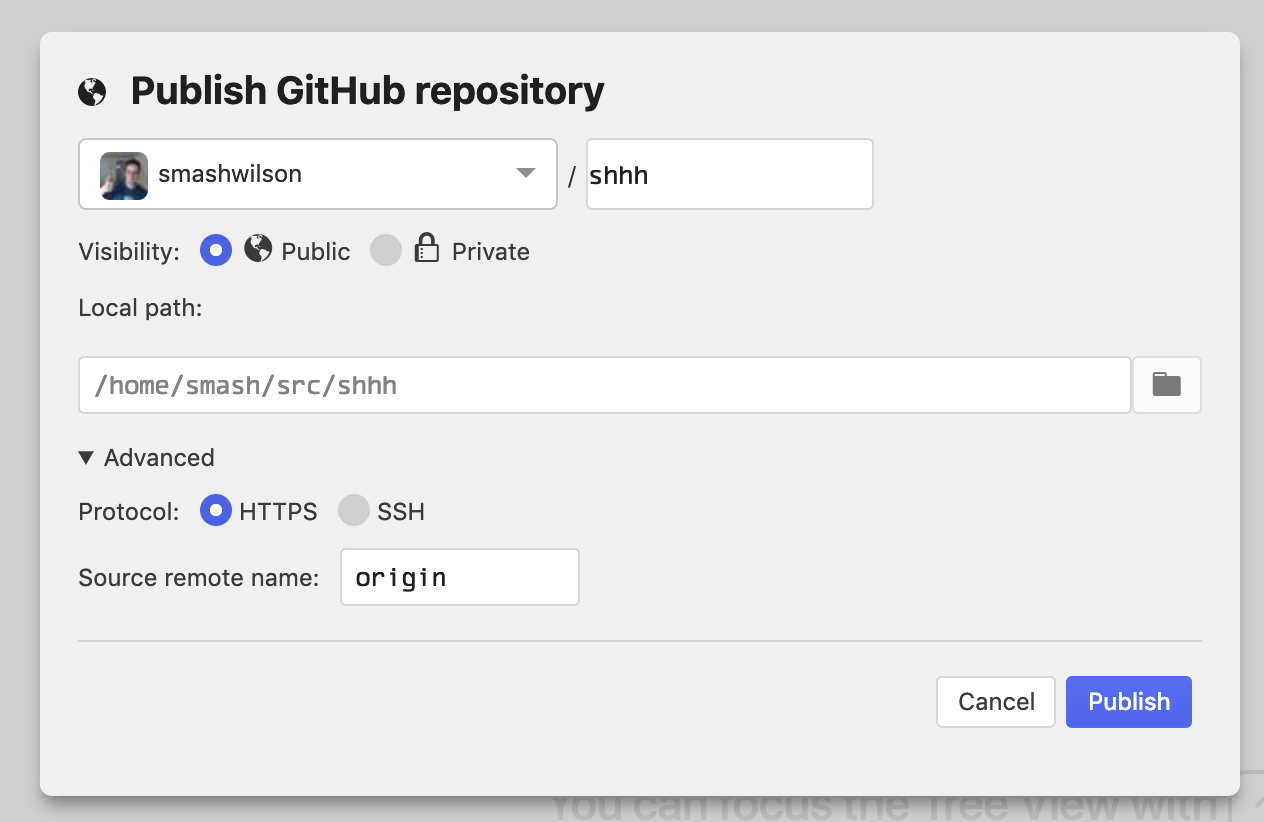Enable the HTTPS protocol option
Image resolution: width=1264 pixels, height=822 pixels.
tap(215, 510)
